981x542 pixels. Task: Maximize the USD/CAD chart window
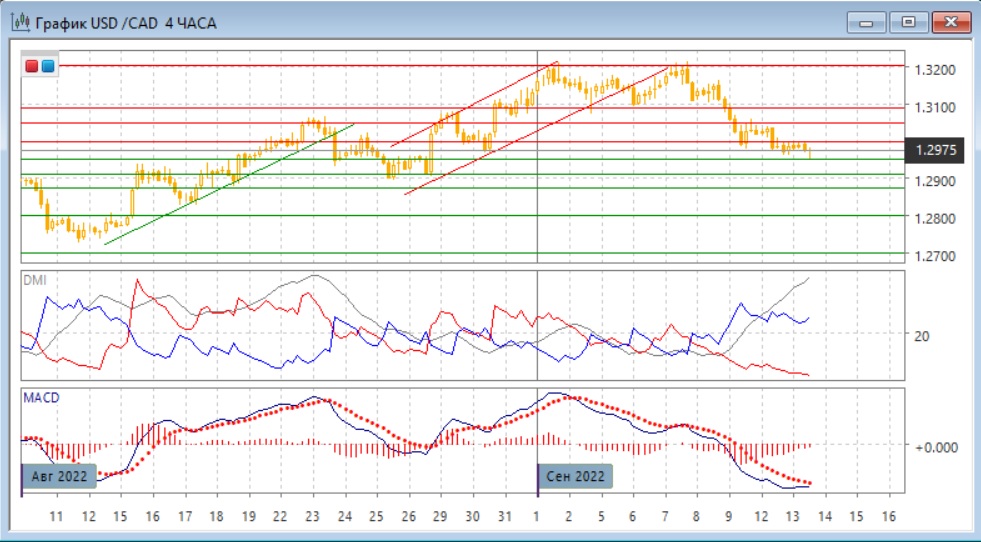pos(908,22)
